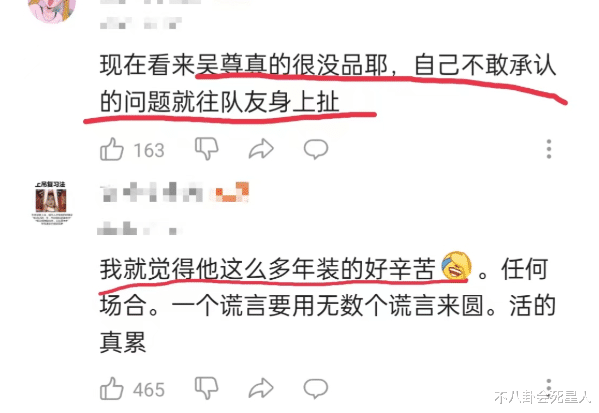
Task: Open the blurred username of the second commenter
Action: click(152, 192)
